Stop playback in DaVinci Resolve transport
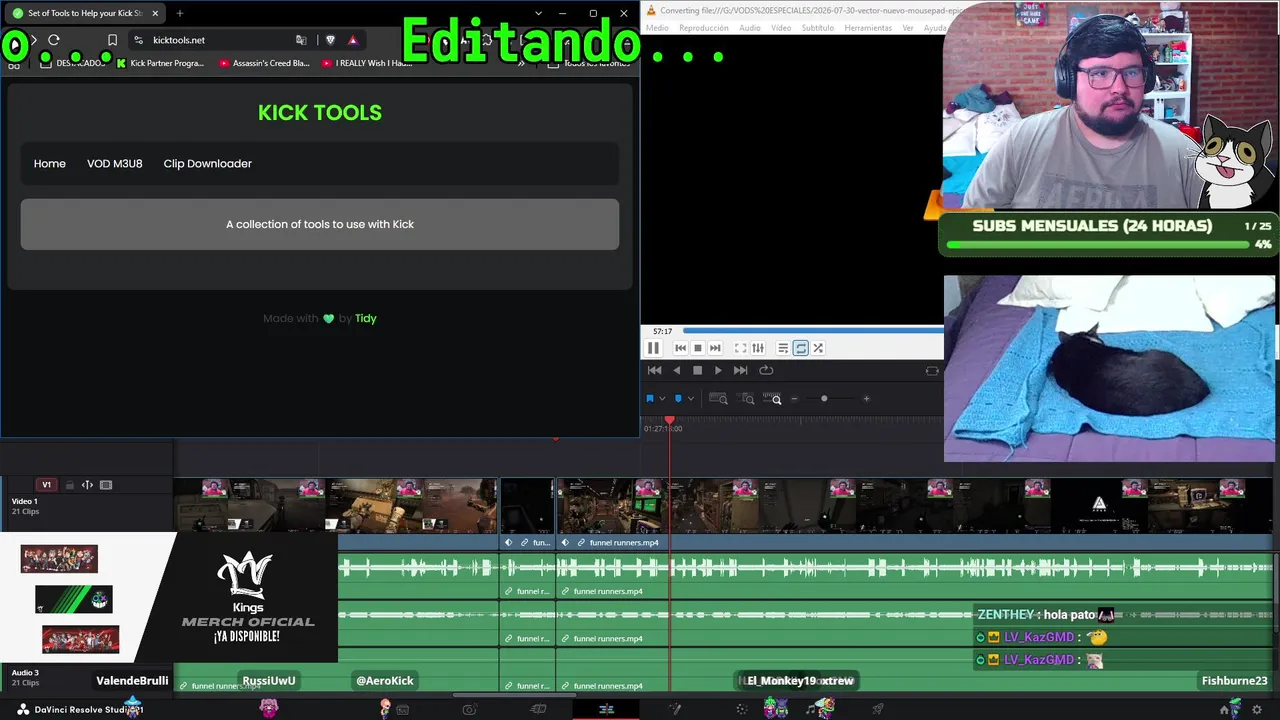 point(698,370)
